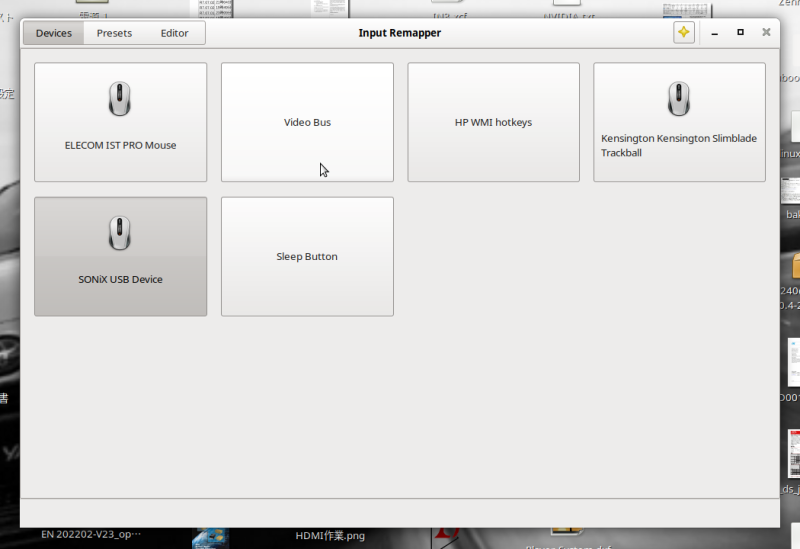Image resolution: width=800 pixels, height=549 pixels.
Task: Select the Devices tab
Action: 54,33
